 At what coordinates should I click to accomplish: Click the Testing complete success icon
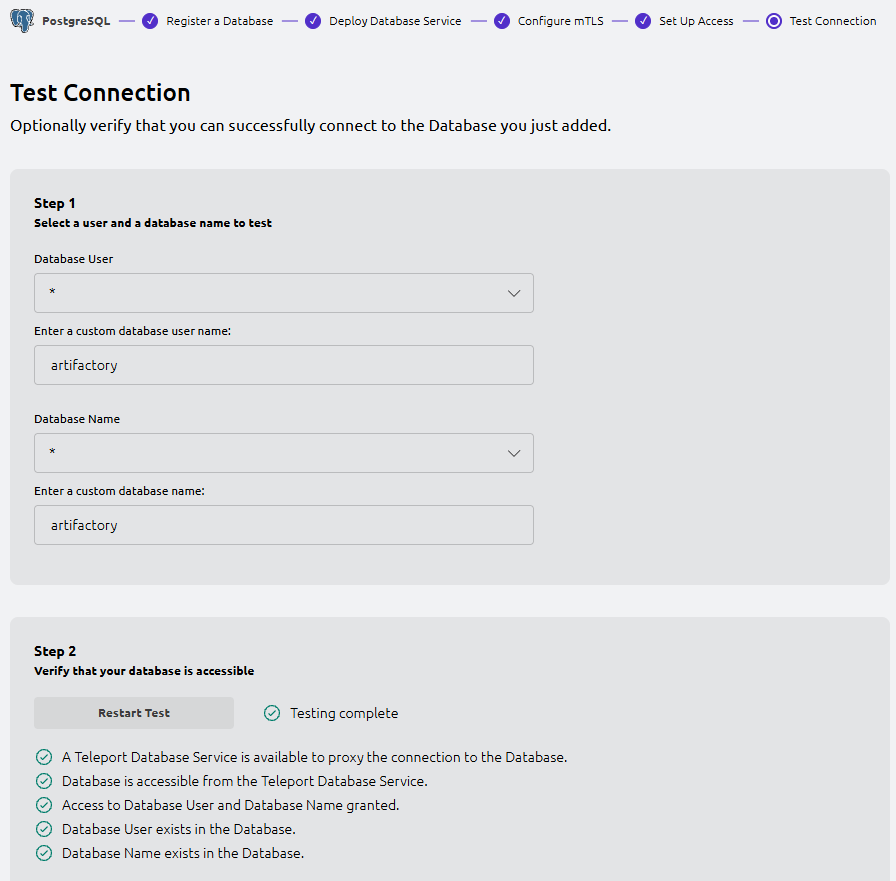click(272, 713)
